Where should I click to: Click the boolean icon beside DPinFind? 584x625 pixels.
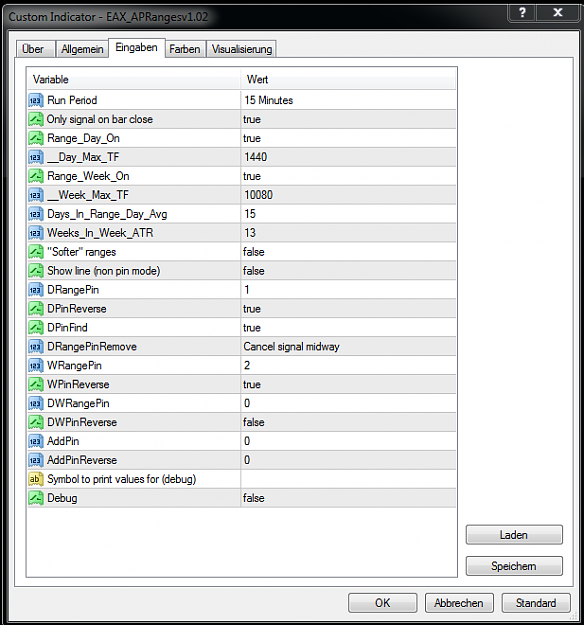(x=35, y=327)
